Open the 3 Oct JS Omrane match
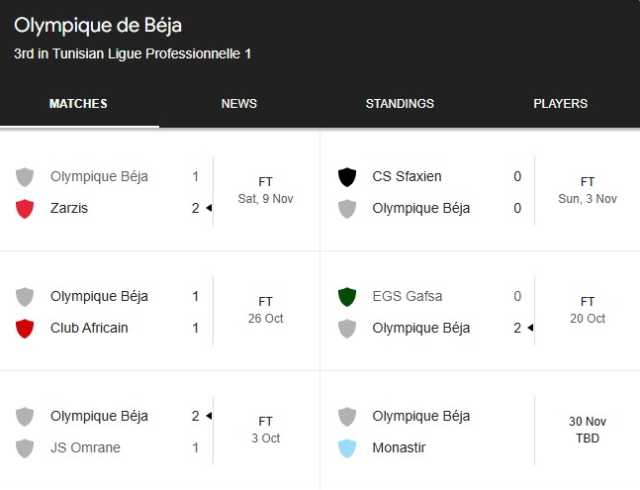 tap(160, 431)
